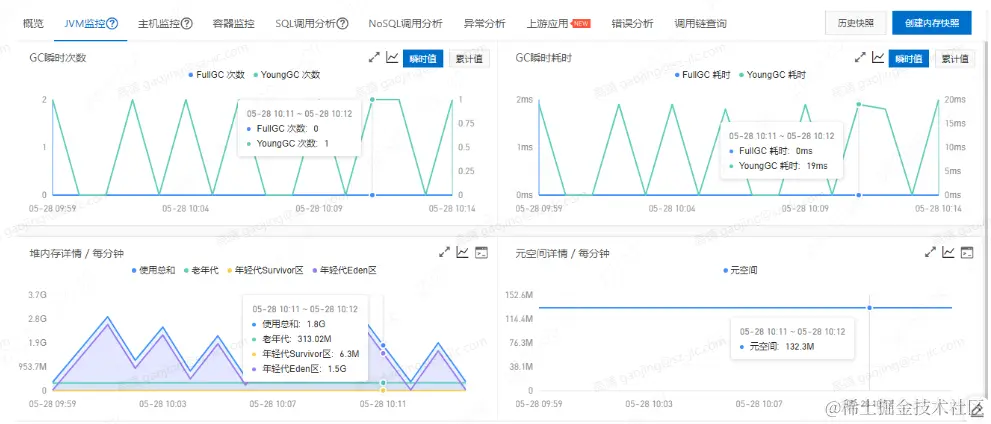Open the console window icon in 元空间详情 panel
The height and width of the screenshot is (424, 991).
[x=966, y=253]
